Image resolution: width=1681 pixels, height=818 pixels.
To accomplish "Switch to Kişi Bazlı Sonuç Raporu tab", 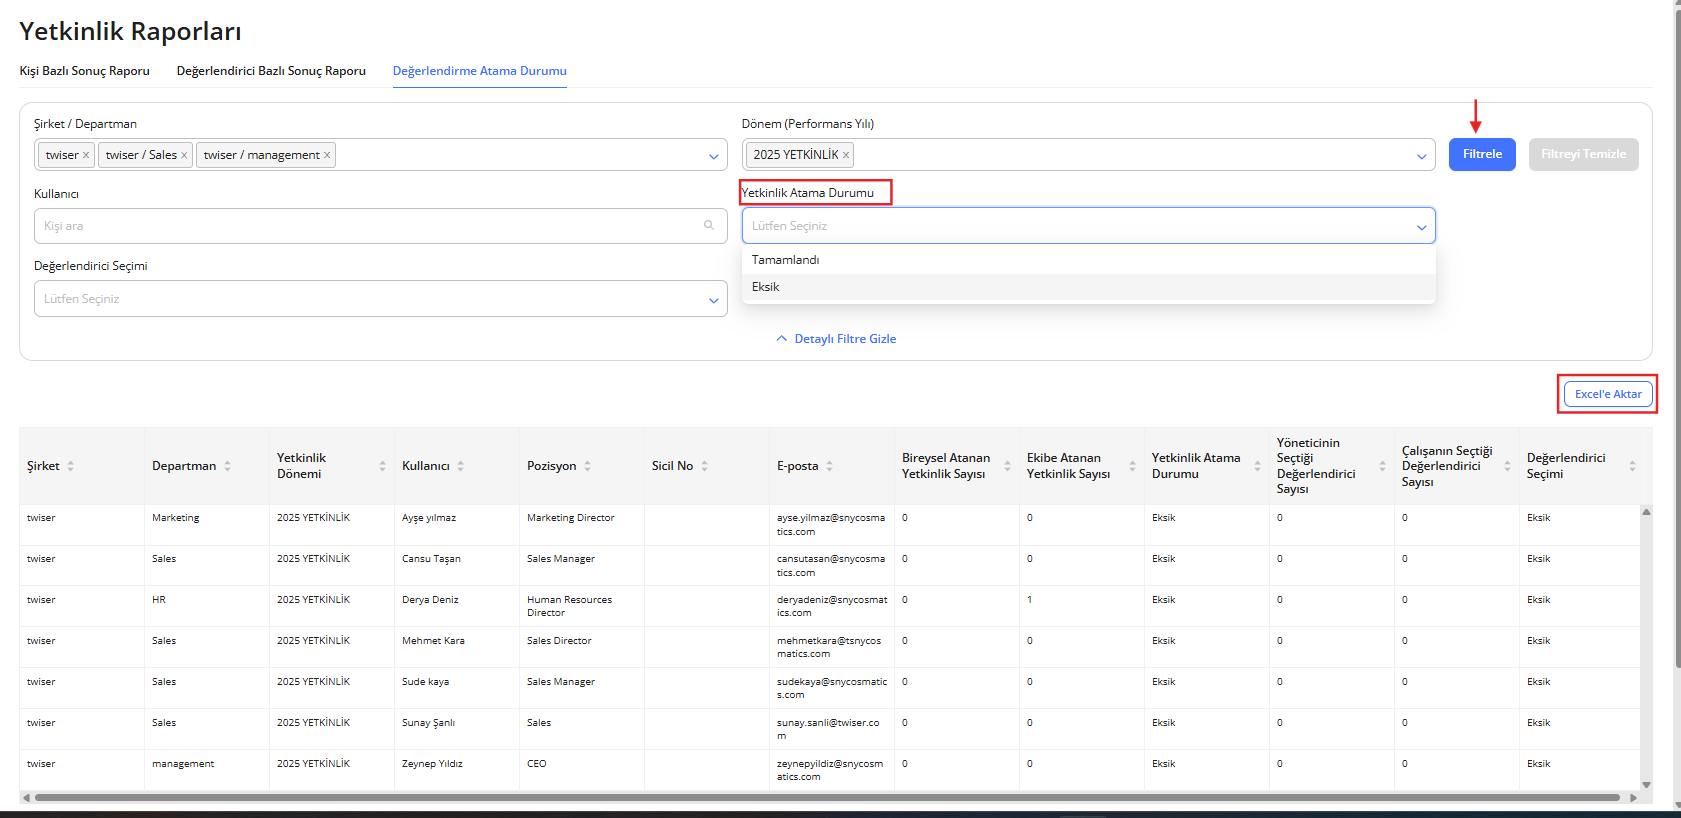I will [x=85, y=71].
